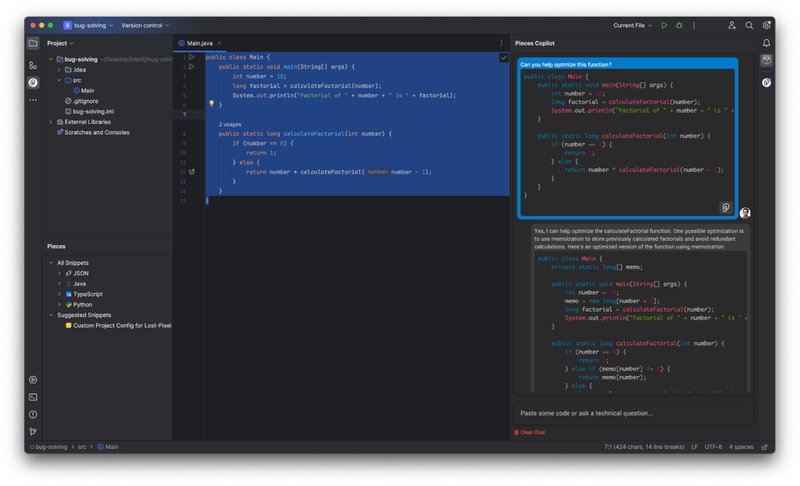Screen dimensions: 800x486
Task: Open the Current File run configuration dropdown
Action: [633, 25]
